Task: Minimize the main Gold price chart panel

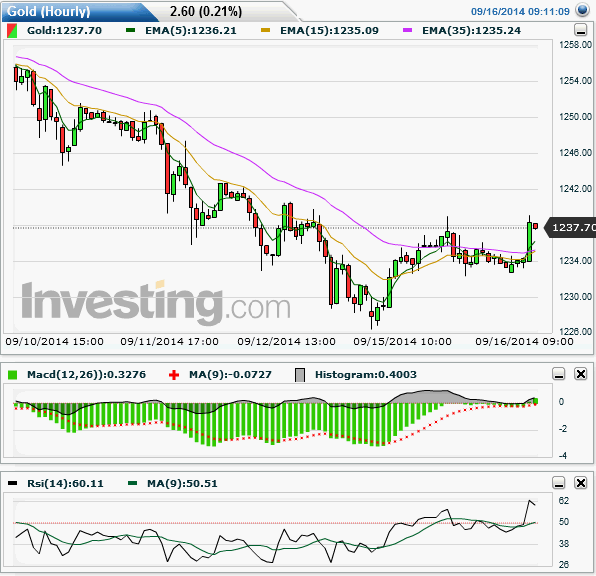Action: (x=580, y=30)
